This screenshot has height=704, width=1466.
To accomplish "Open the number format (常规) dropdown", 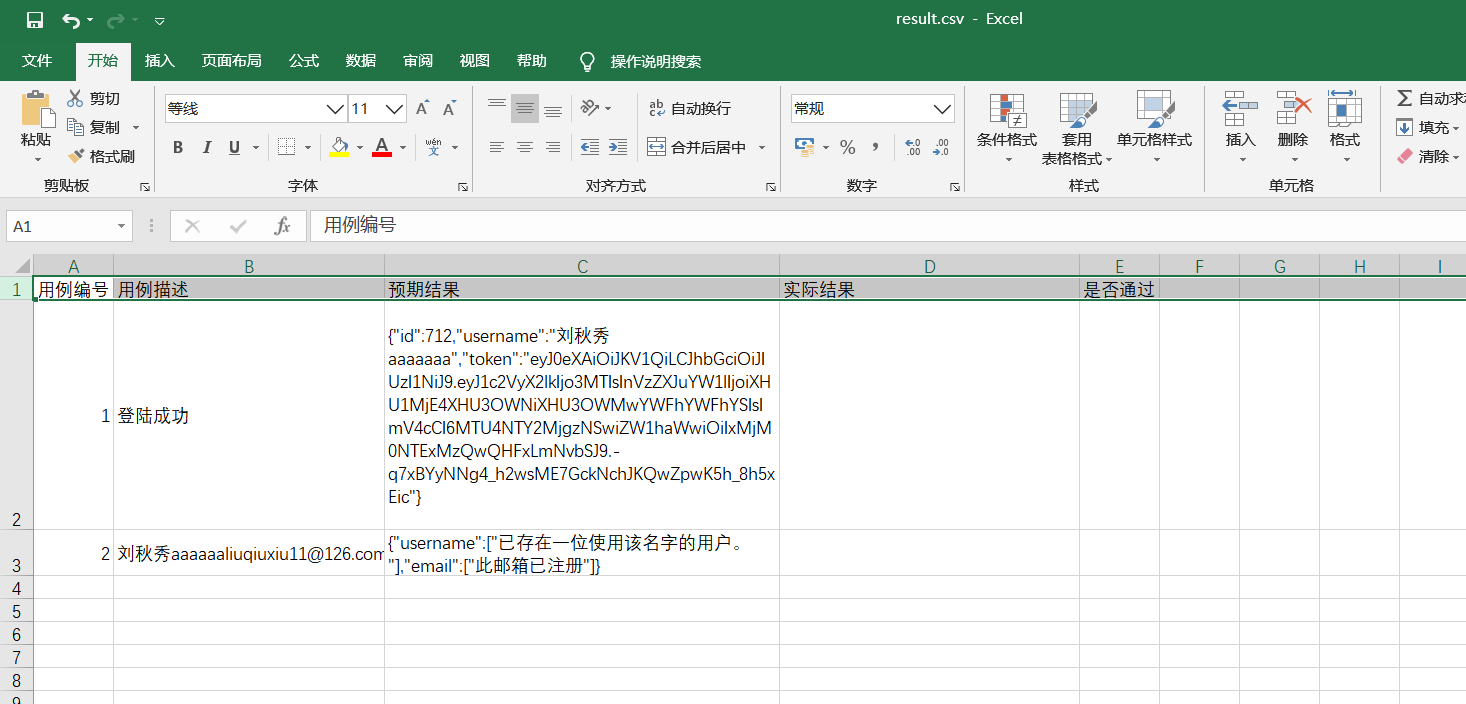I will (941, 108).
